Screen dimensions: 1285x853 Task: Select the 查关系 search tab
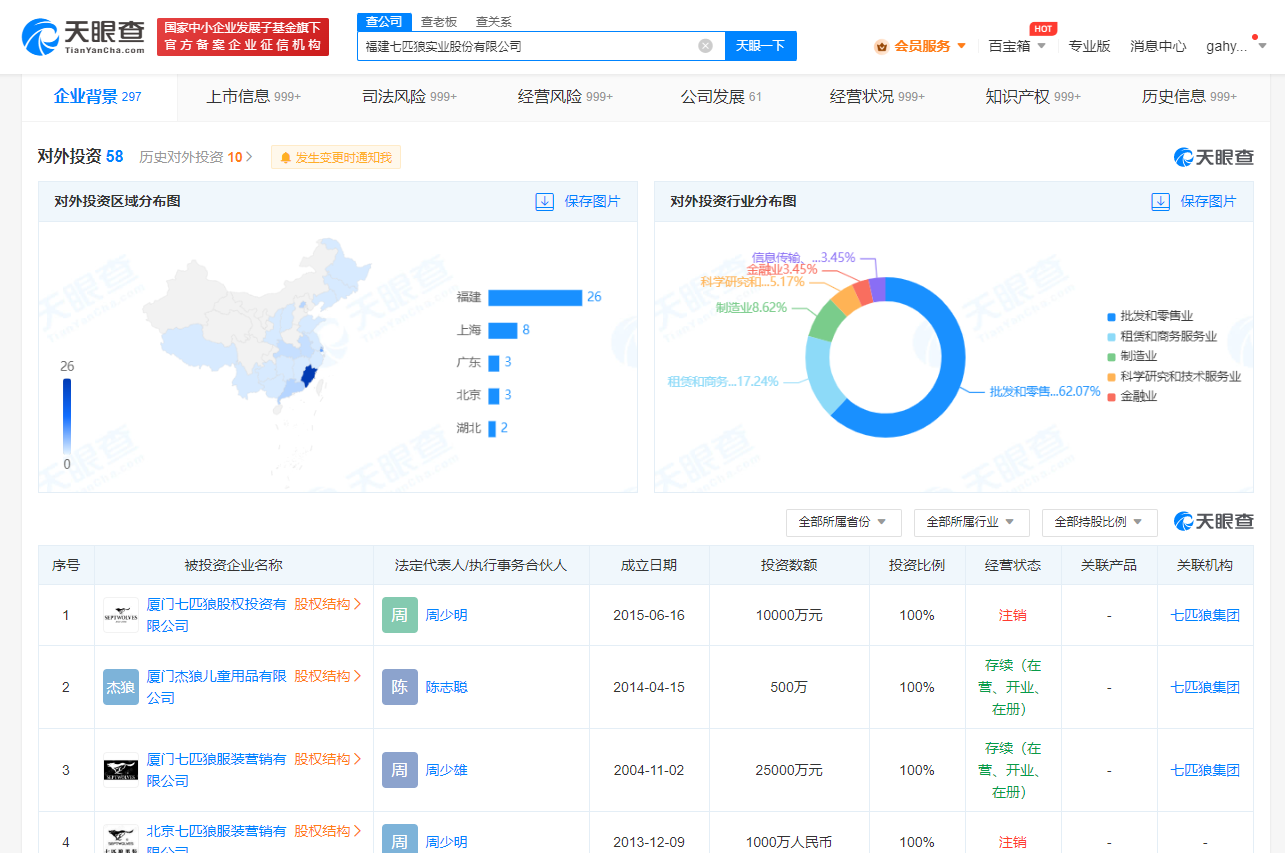pos(493,22)
